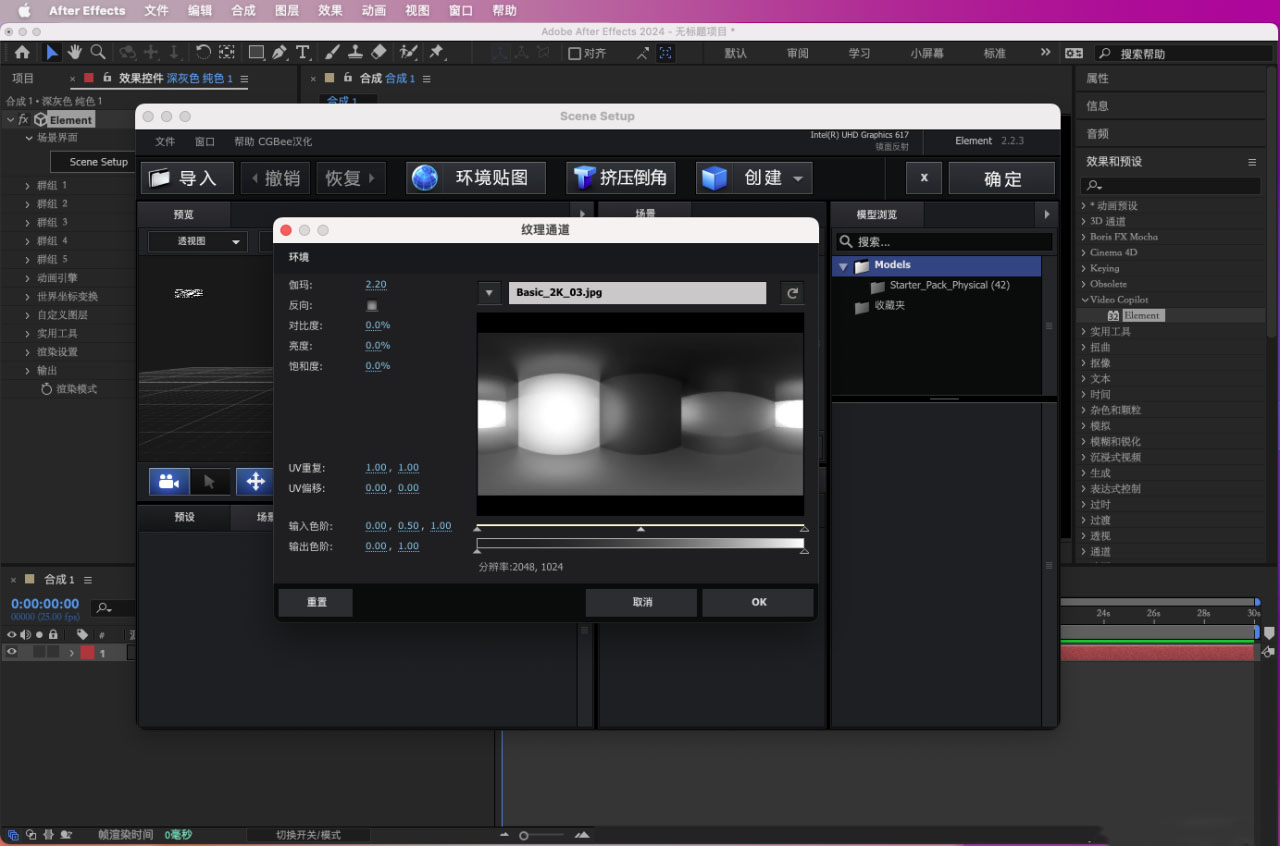Select the Selection arrow tool
Screen dimensions: 1280x846
pos(52,52)
